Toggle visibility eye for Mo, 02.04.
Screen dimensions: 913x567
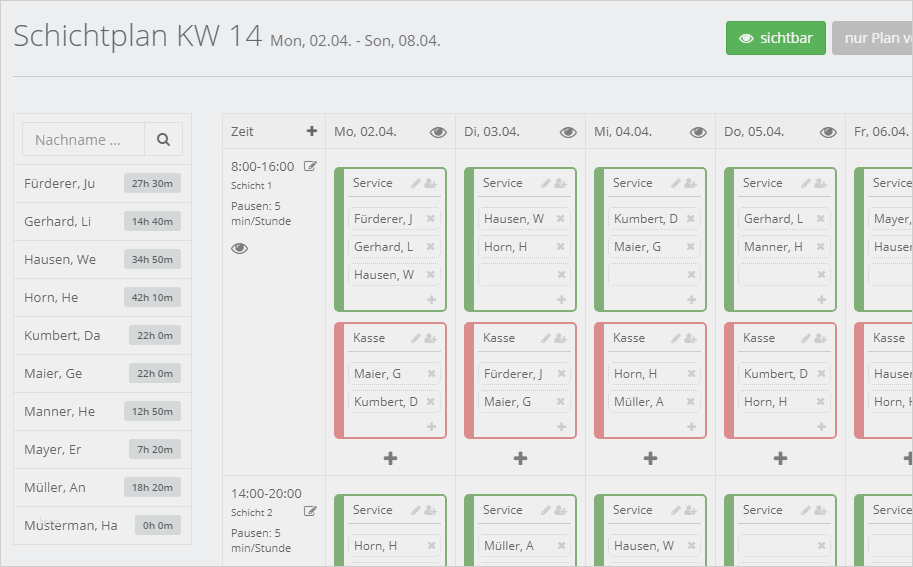[x=438, y=132]
